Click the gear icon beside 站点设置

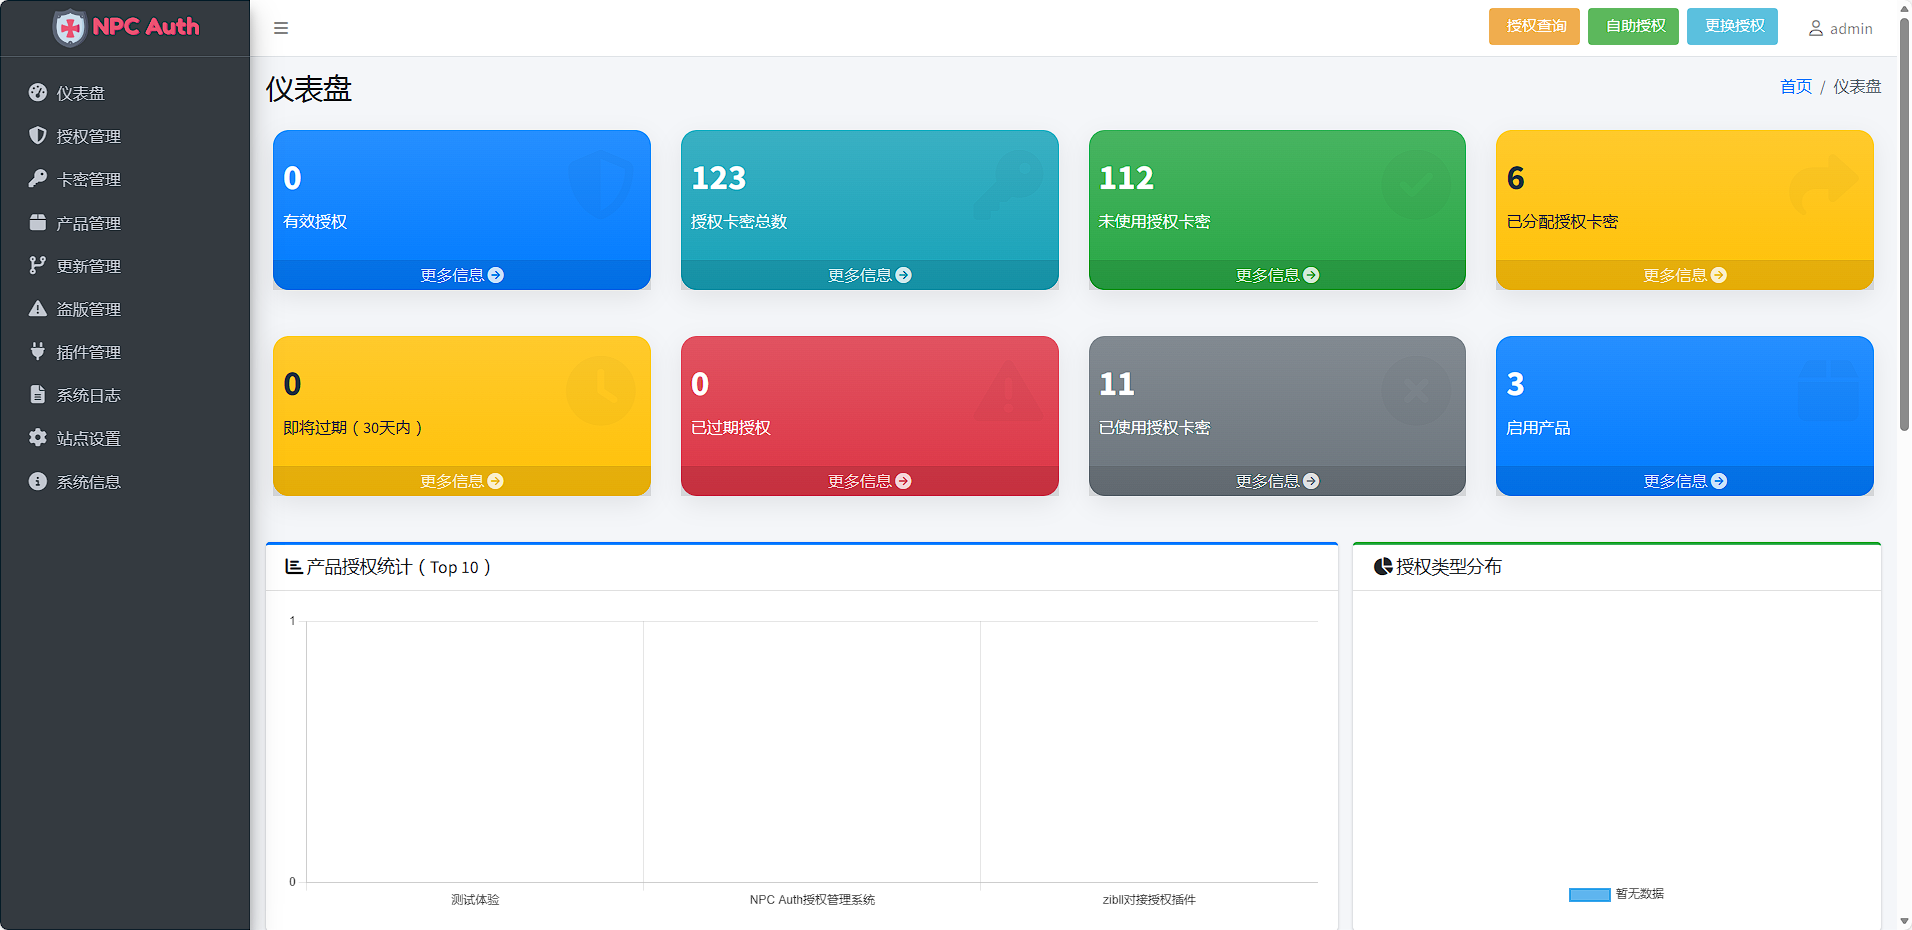38,438
